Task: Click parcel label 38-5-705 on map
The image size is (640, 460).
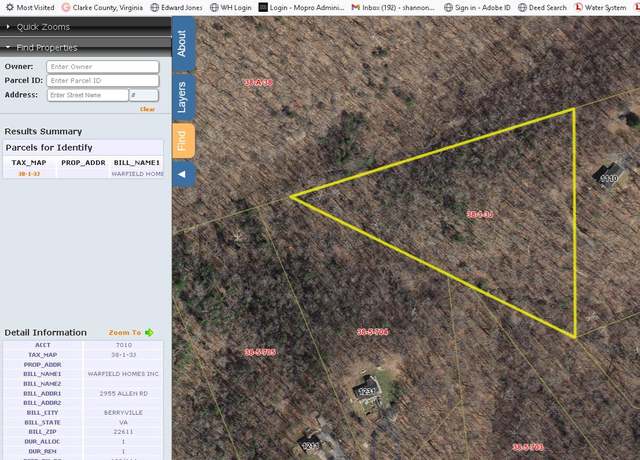Action: click(260, 352)
